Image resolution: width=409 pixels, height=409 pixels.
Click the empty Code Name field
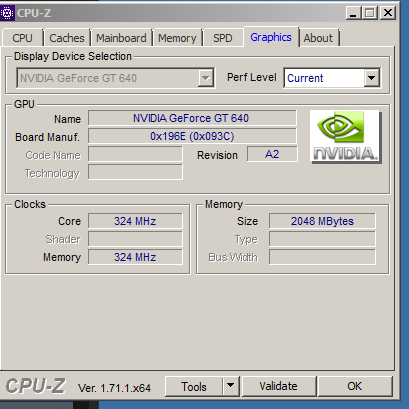[135, 154]
